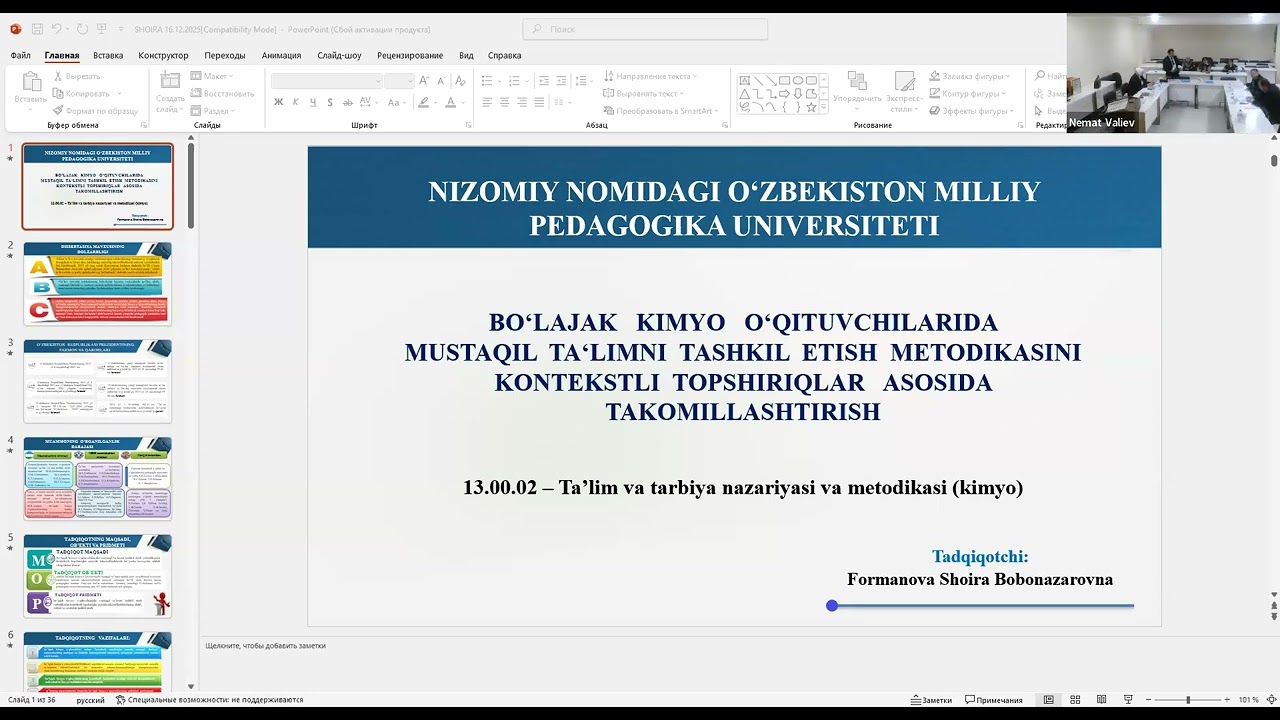Open font color A swatch
The width and height of the screenshot is (1280, 720).
pos(450,102)
